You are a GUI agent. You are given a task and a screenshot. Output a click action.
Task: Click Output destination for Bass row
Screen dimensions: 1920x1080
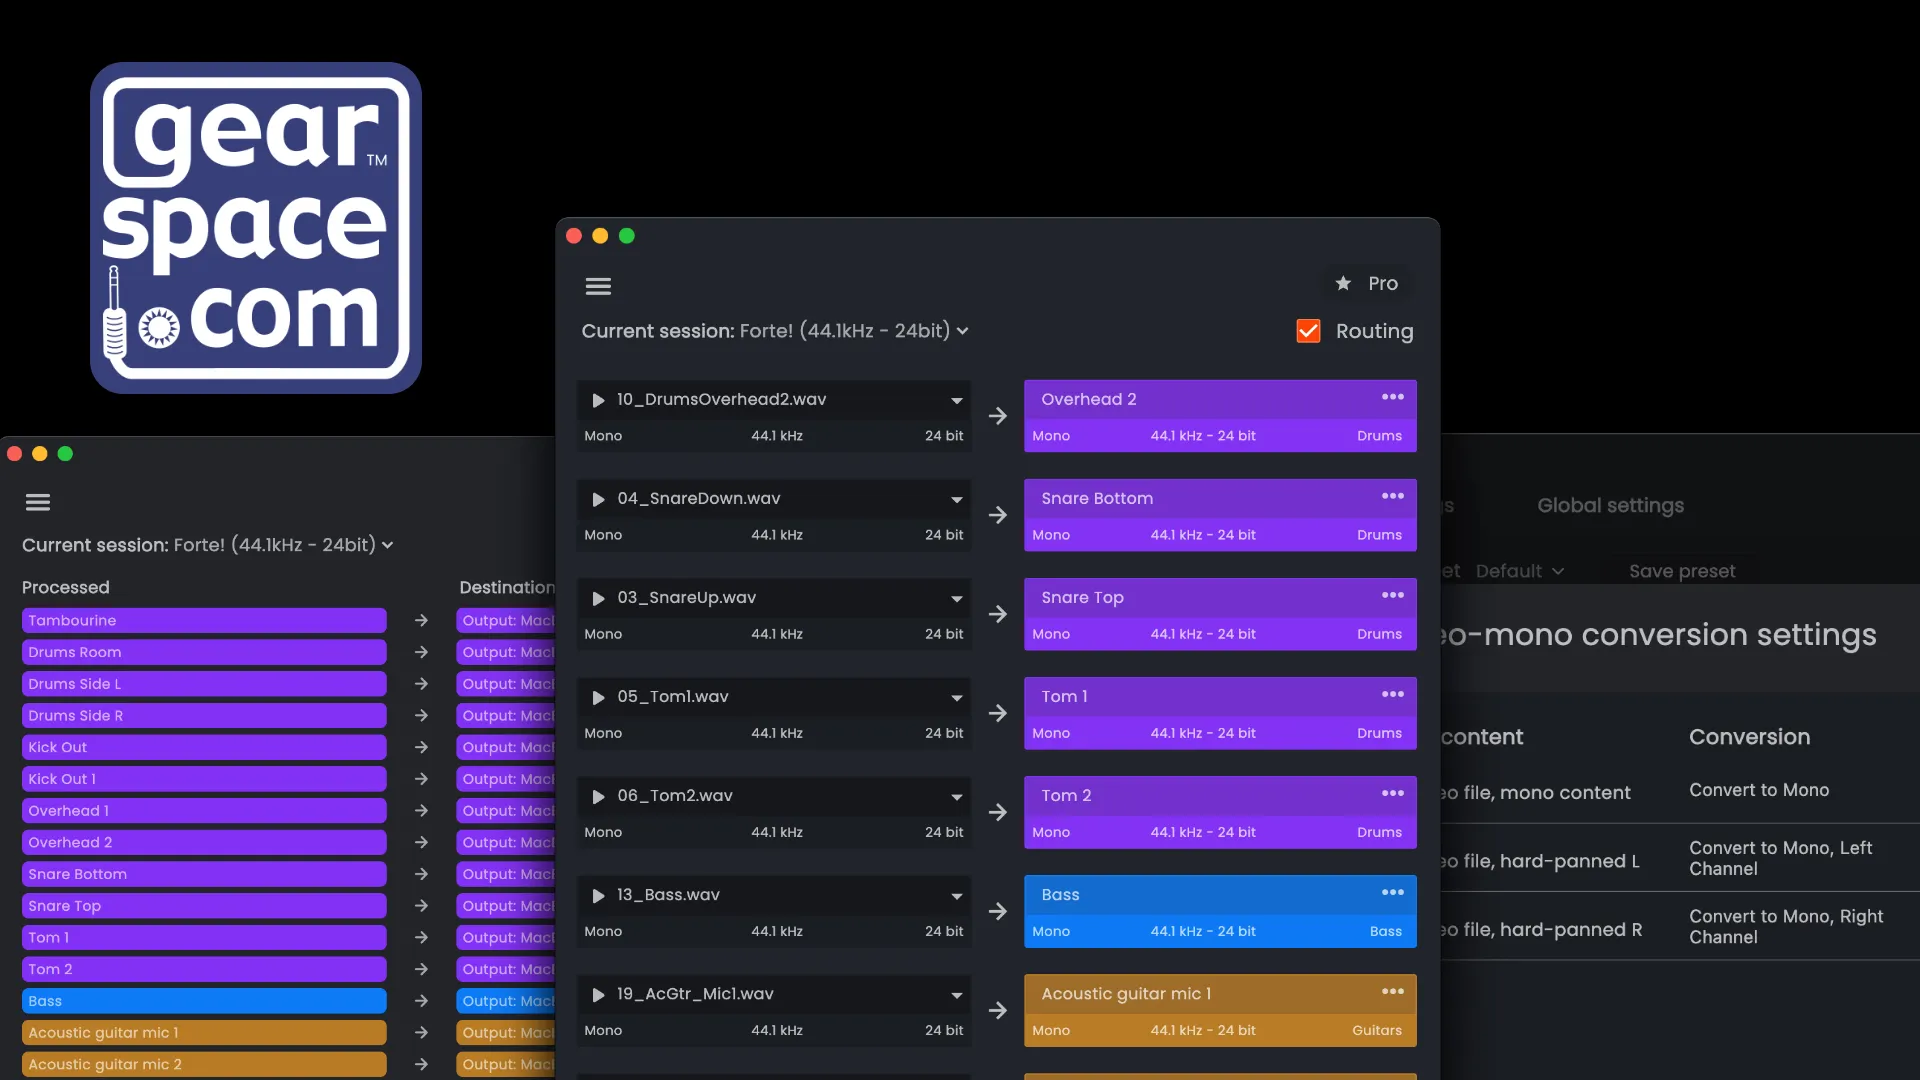(x=506, y=1001)
